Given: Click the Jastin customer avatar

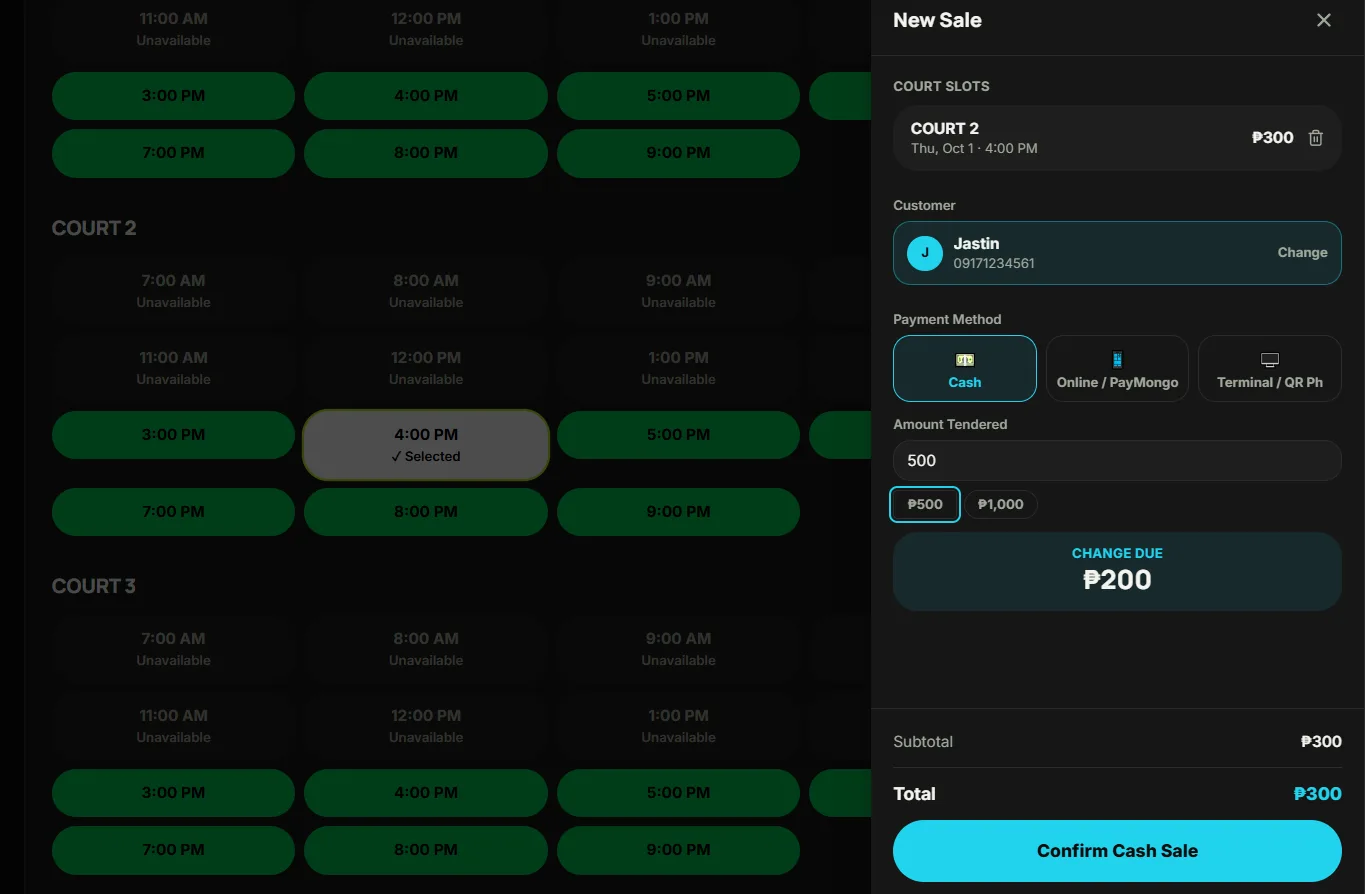Looking at the screenshot, I should [925, 253].
